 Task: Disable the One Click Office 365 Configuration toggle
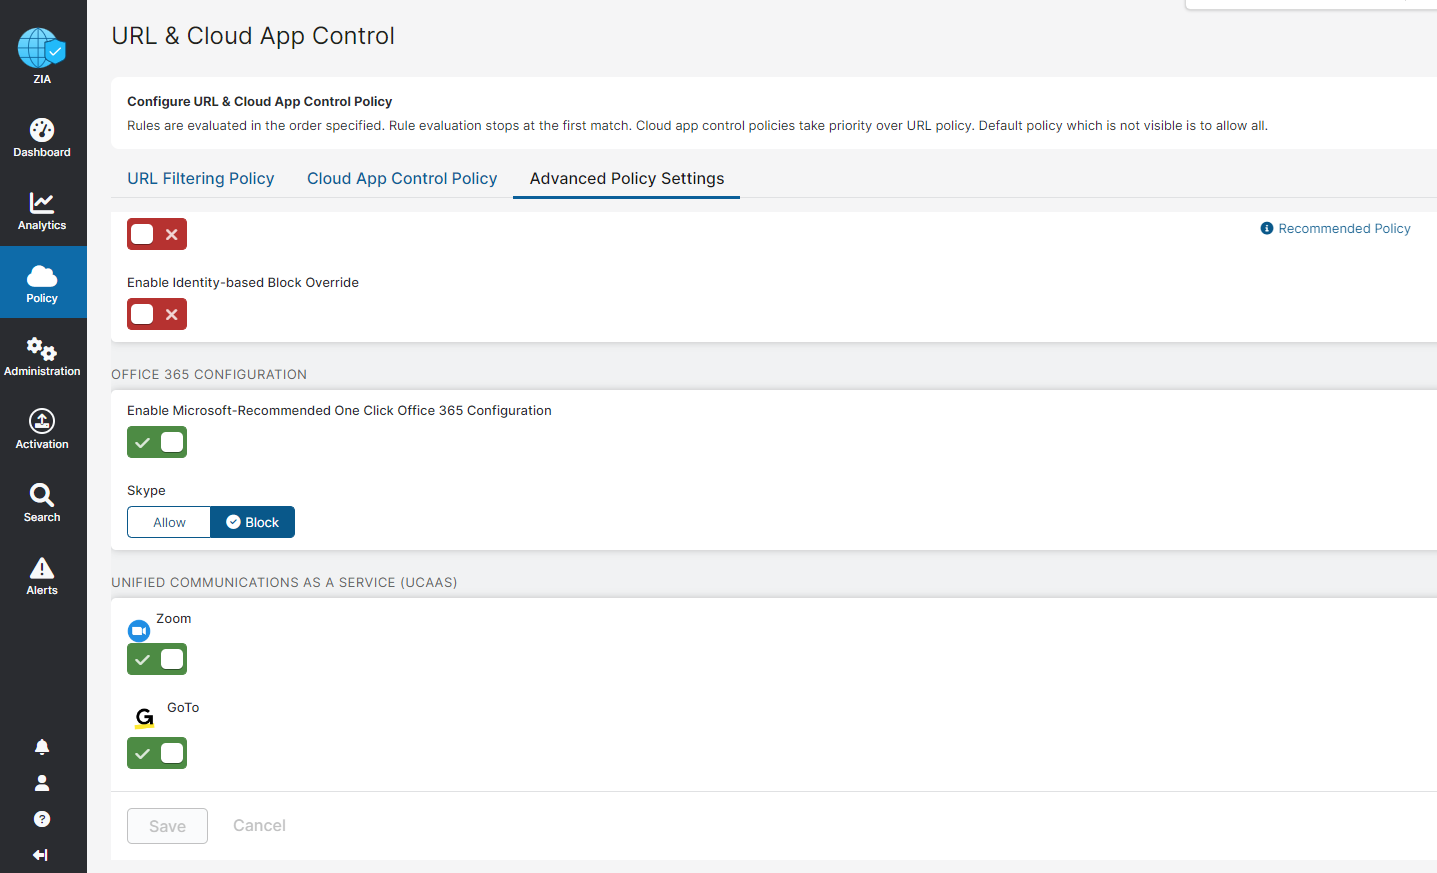[x=157, y=442]
